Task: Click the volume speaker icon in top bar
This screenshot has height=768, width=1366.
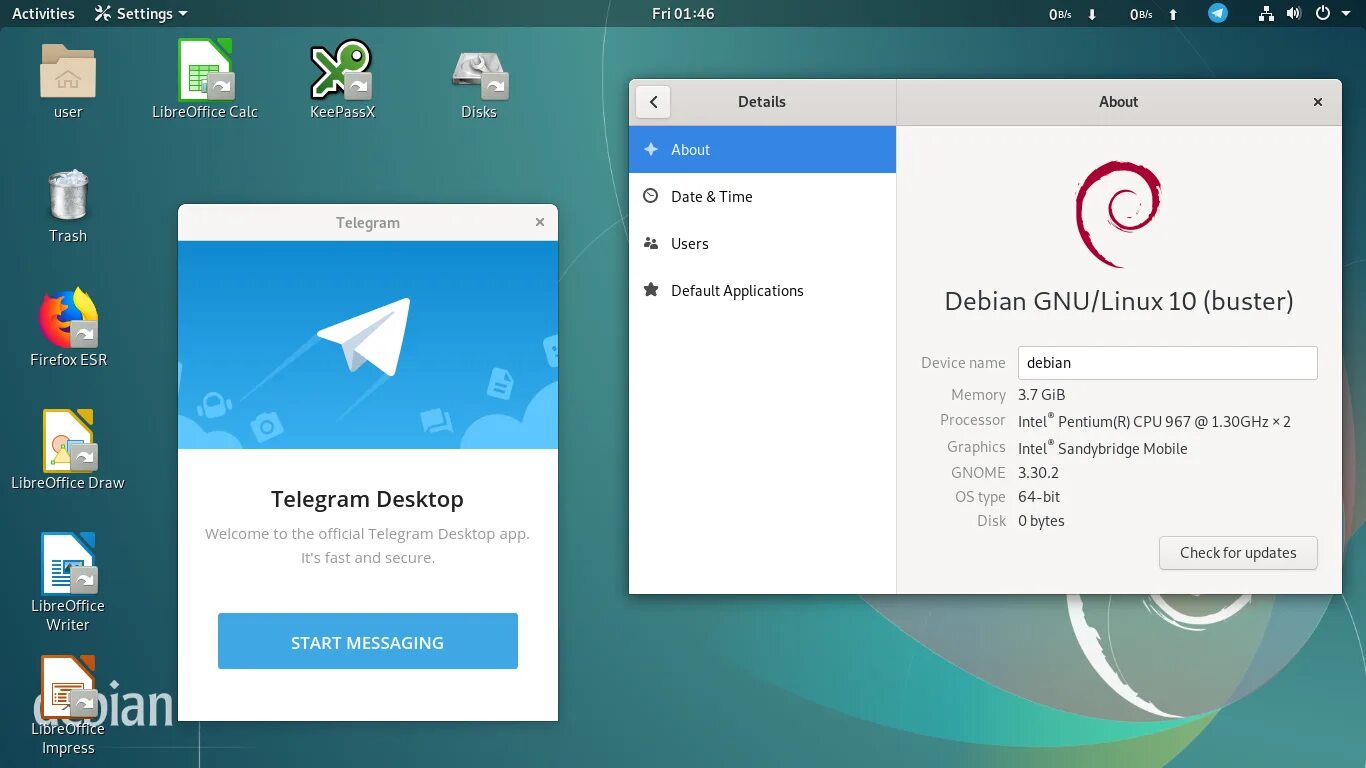Action: coord(1293,13)
